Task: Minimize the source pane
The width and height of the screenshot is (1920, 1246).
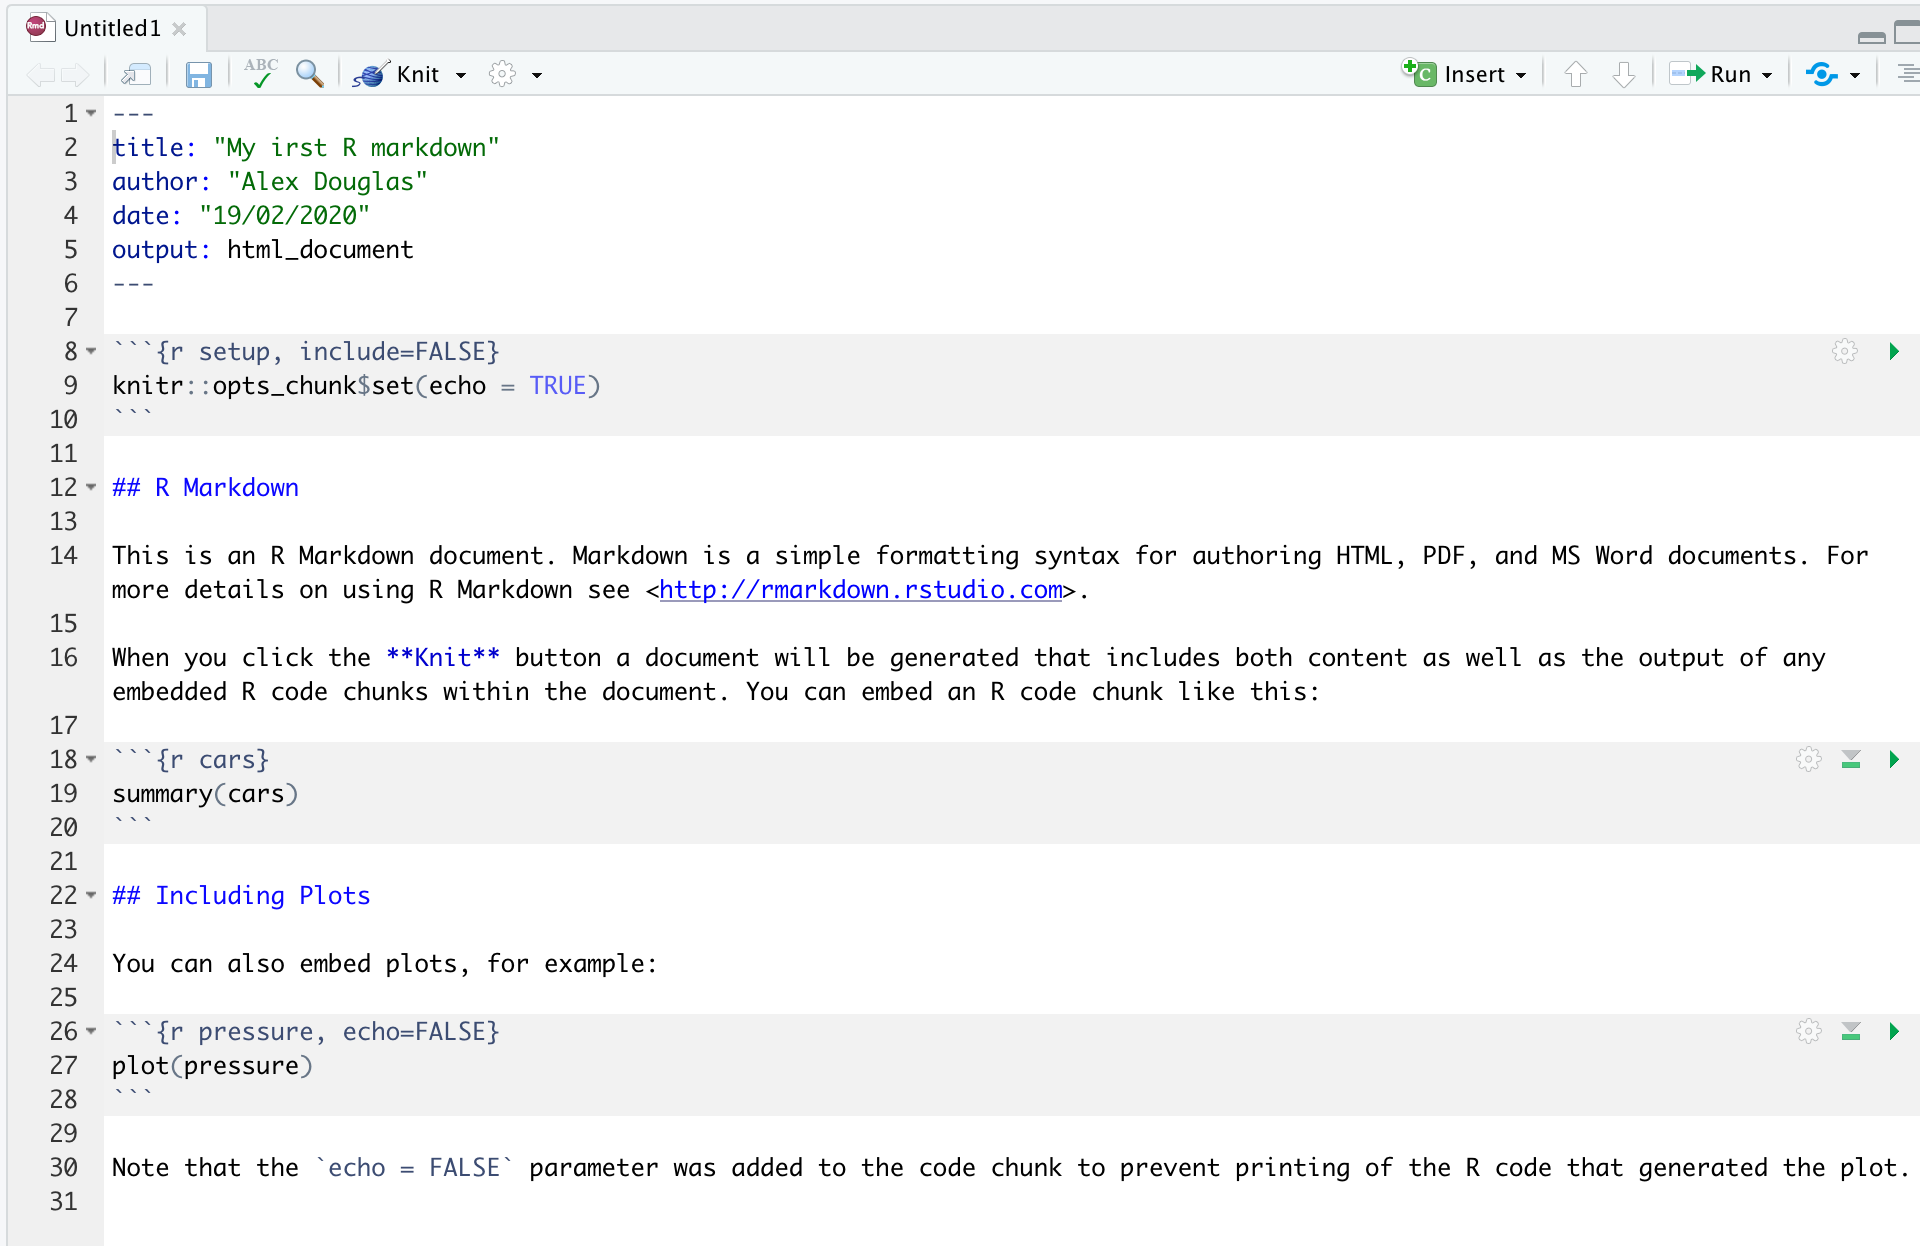Action: (x=1872, y=37)
